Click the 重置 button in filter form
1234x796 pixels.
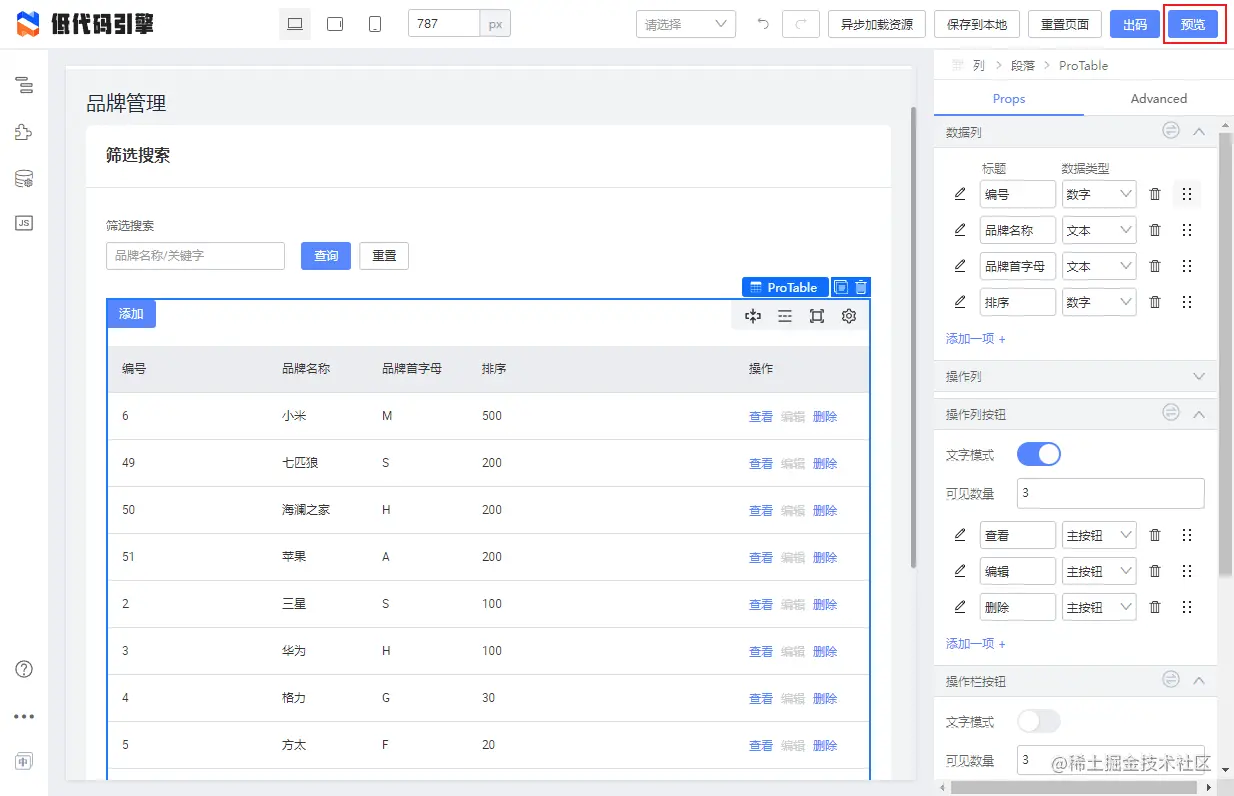point(384,256)
